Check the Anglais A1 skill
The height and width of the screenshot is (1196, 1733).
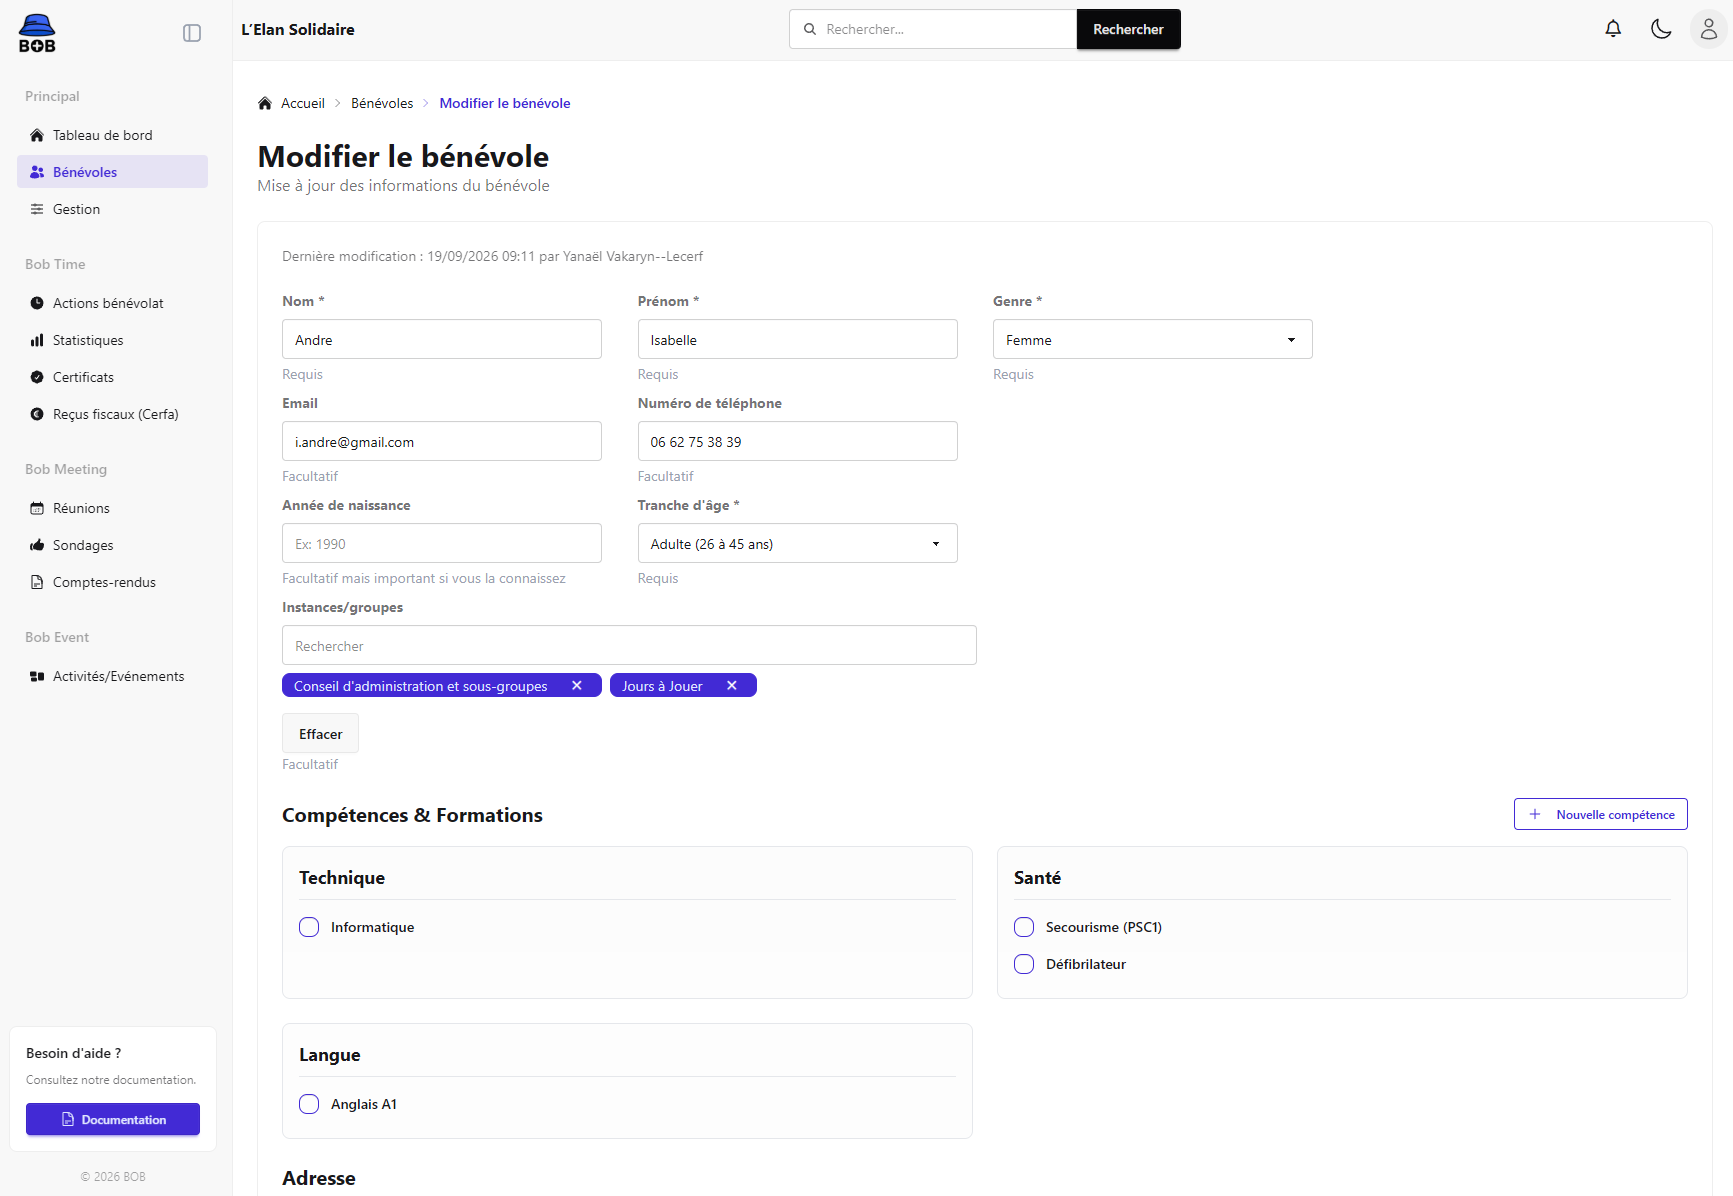[309, 1104]
